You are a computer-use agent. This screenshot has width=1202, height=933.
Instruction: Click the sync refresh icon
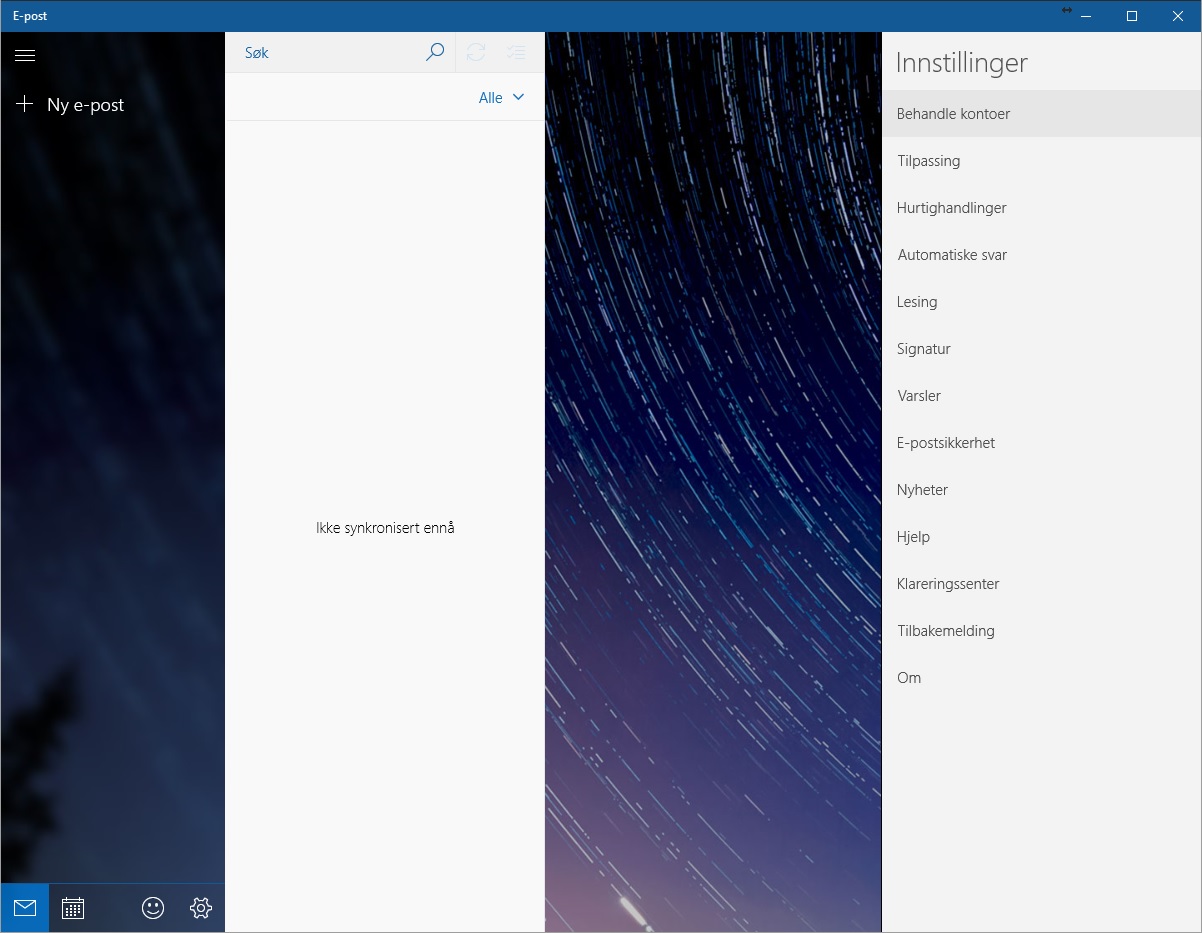click(476, 52)
